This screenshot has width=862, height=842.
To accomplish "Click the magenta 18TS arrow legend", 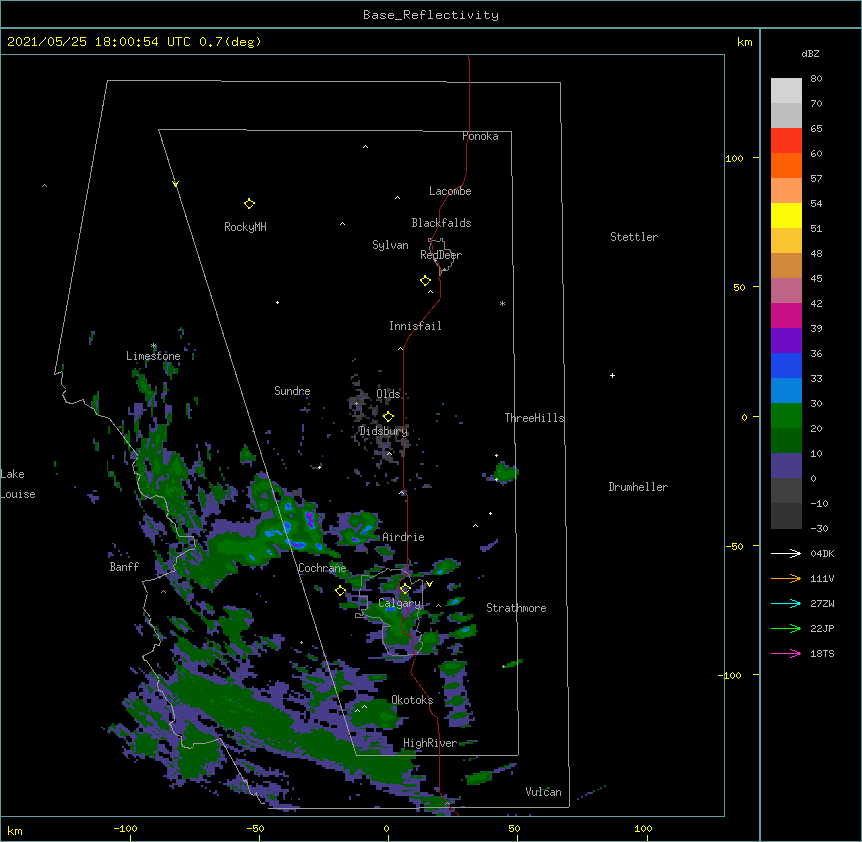I will 786,653.
